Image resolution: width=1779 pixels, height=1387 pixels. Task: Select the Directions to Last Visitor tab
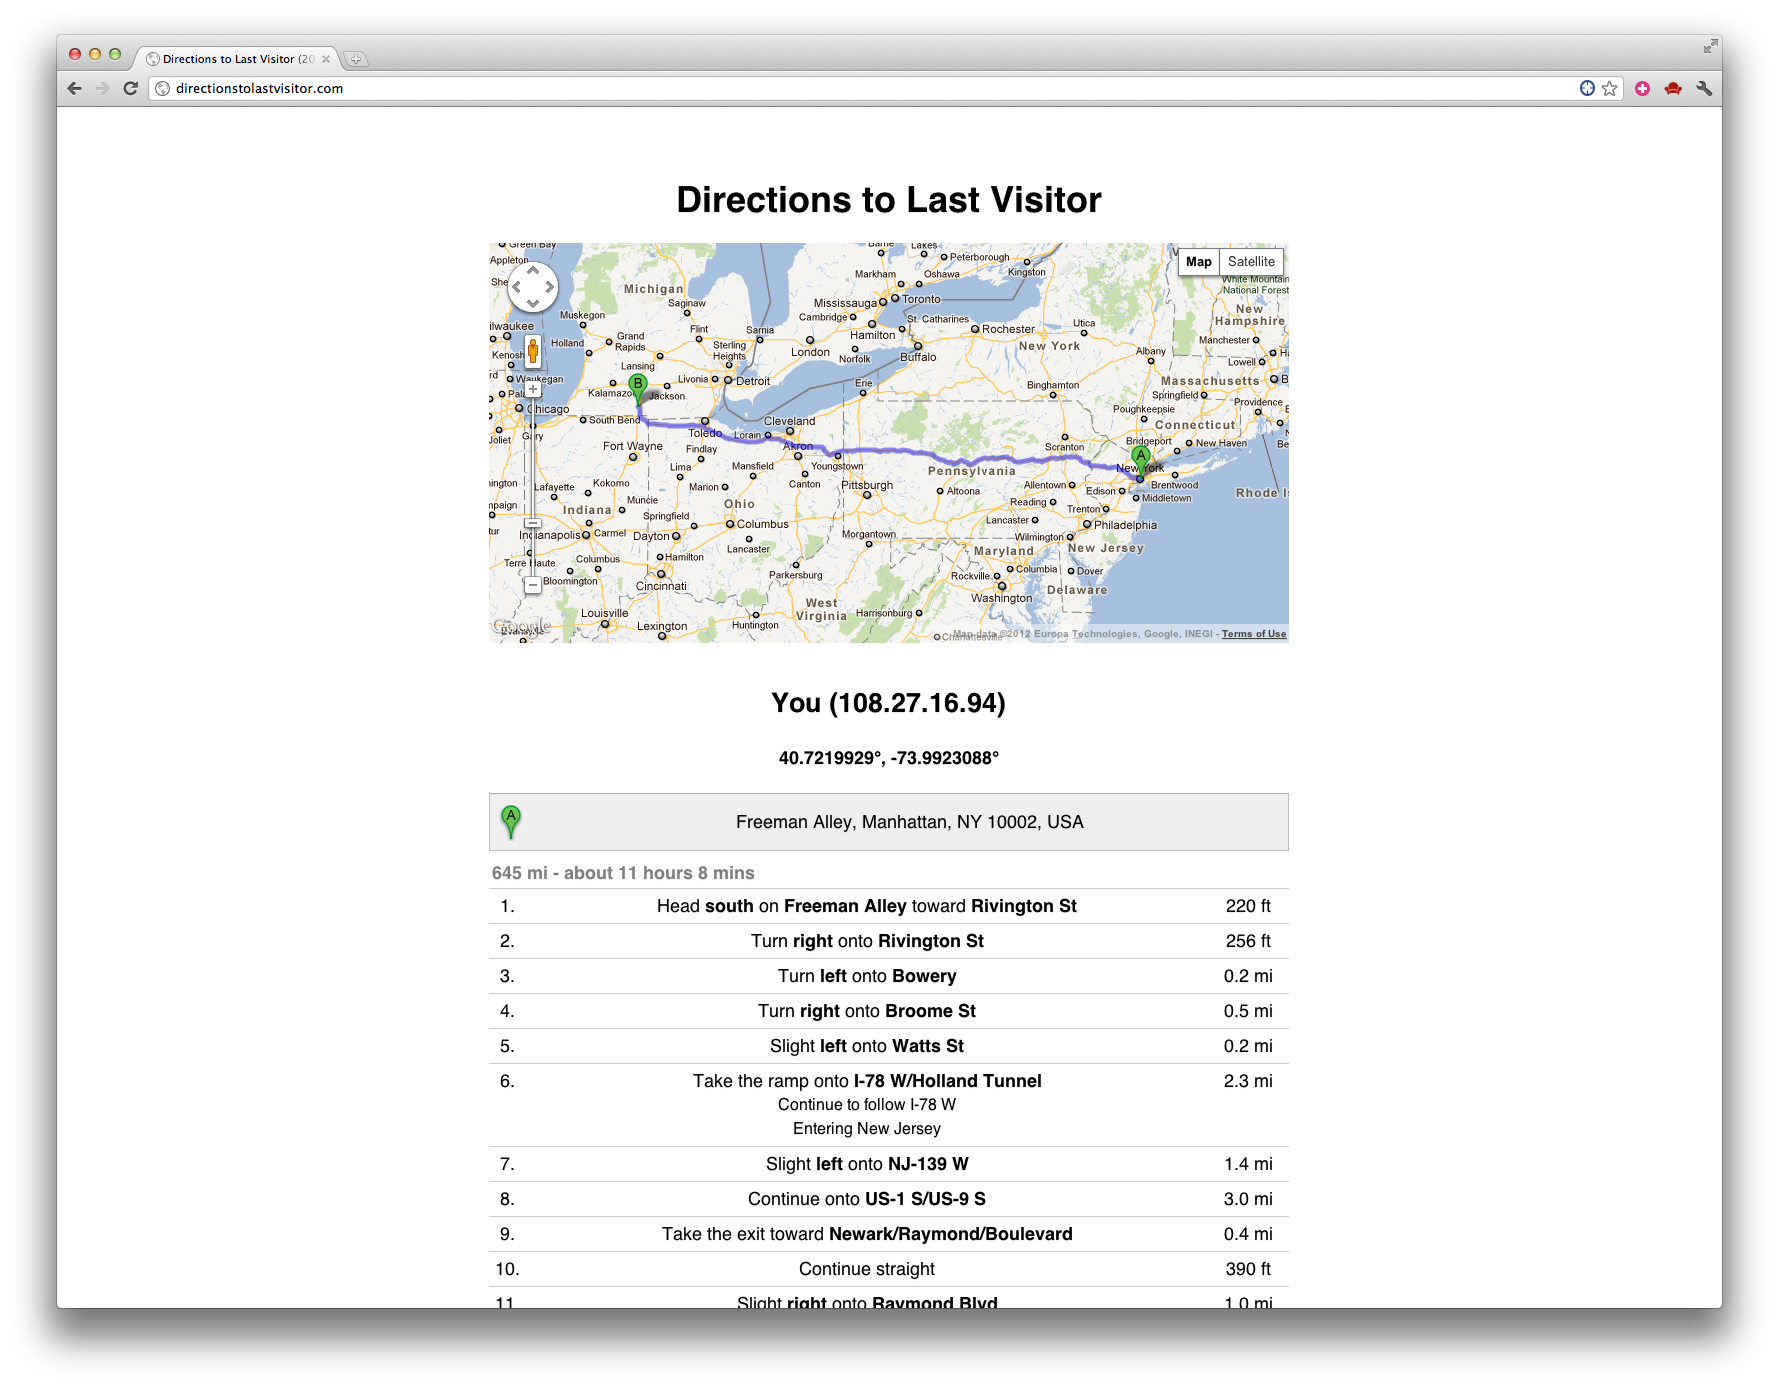click(238, 59)
